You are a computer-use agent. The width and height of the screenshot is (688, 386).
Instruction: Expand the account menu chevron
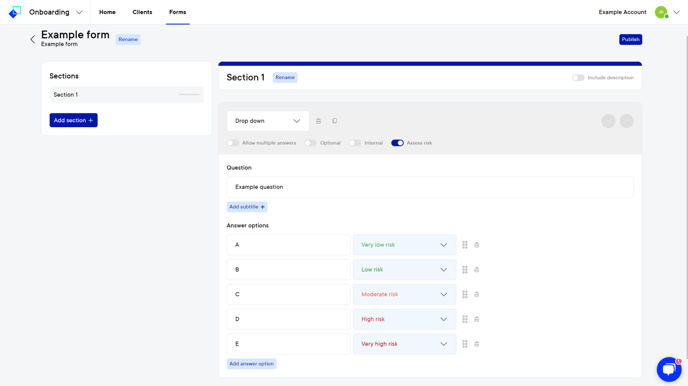click(677, 12)
